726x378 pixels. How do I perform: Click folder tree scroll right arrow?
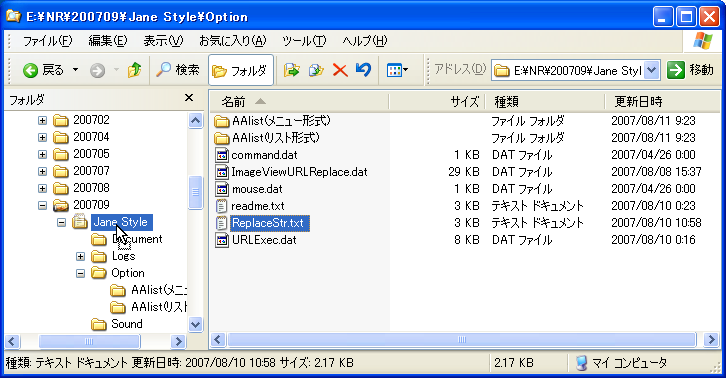(x=177, y=341)
